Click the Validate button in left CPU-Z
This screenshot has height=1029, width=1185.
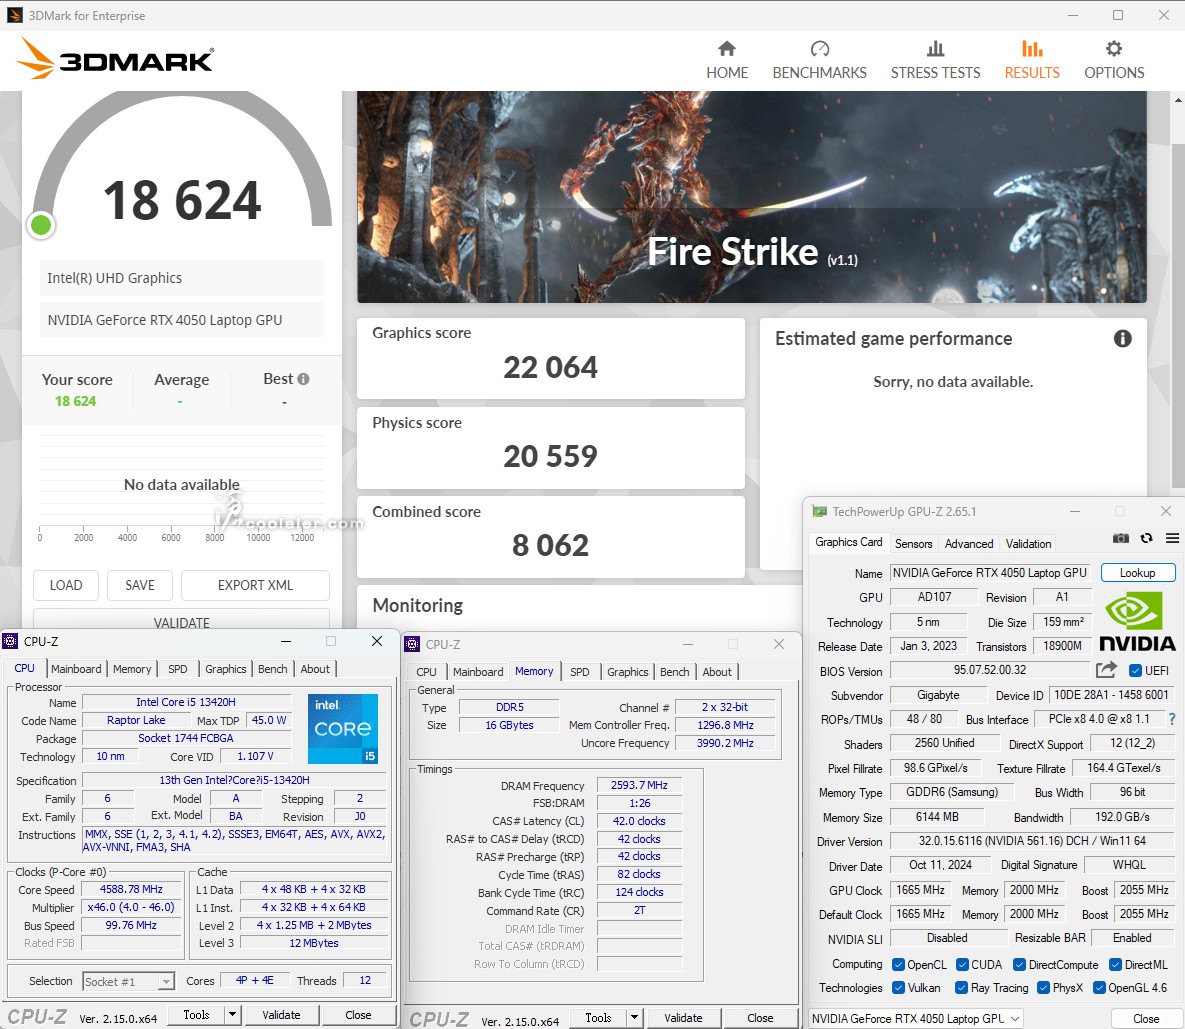click(x=281, y=1015)
